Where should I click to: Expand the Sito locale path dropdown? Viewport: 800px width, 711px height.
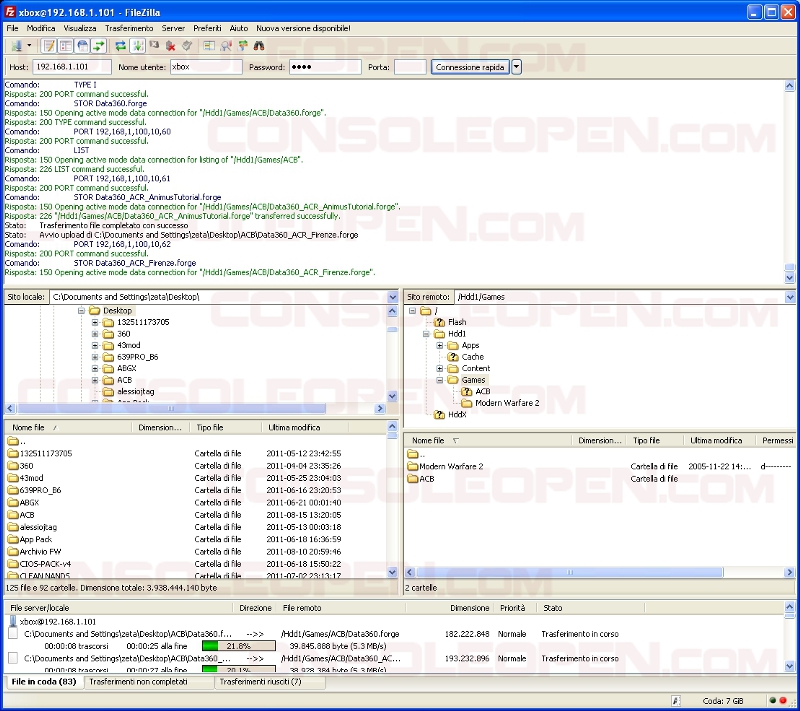(393, 297)
